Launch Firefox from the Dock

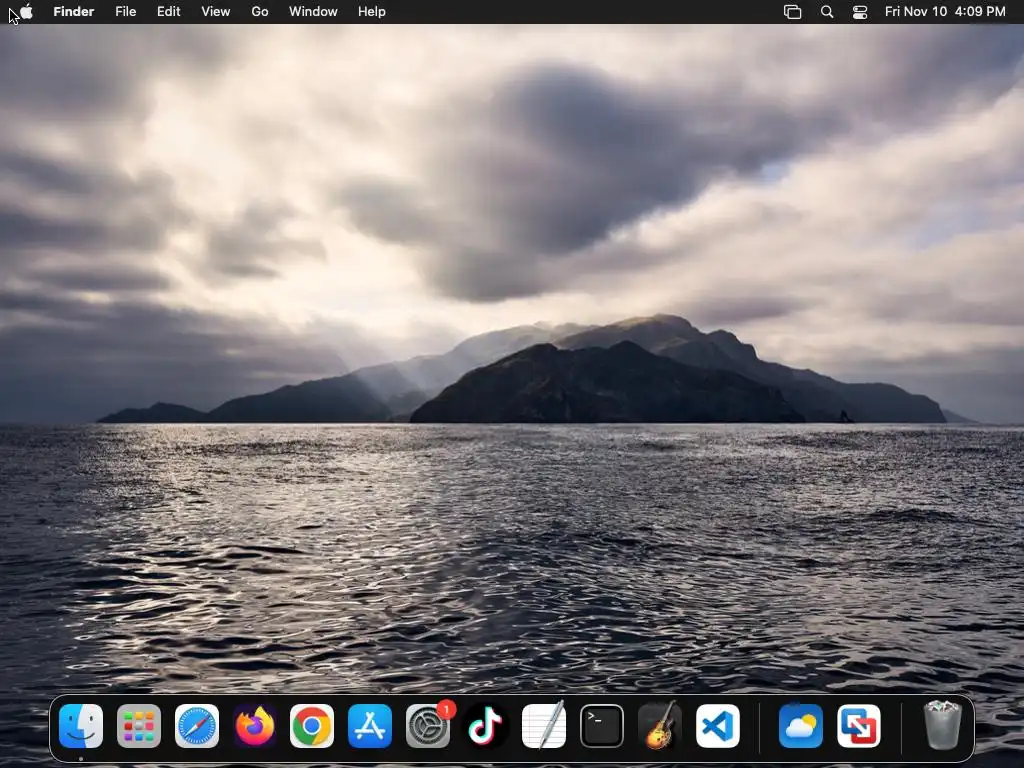click(255, 726)
